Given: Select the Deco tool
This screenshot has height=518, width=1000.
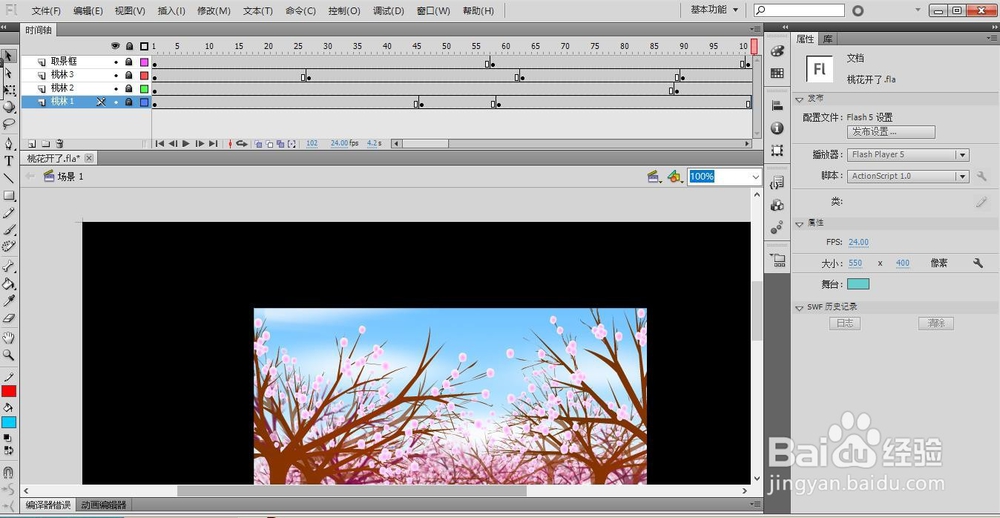Looking at the screenshot, I should pos(8,246).
